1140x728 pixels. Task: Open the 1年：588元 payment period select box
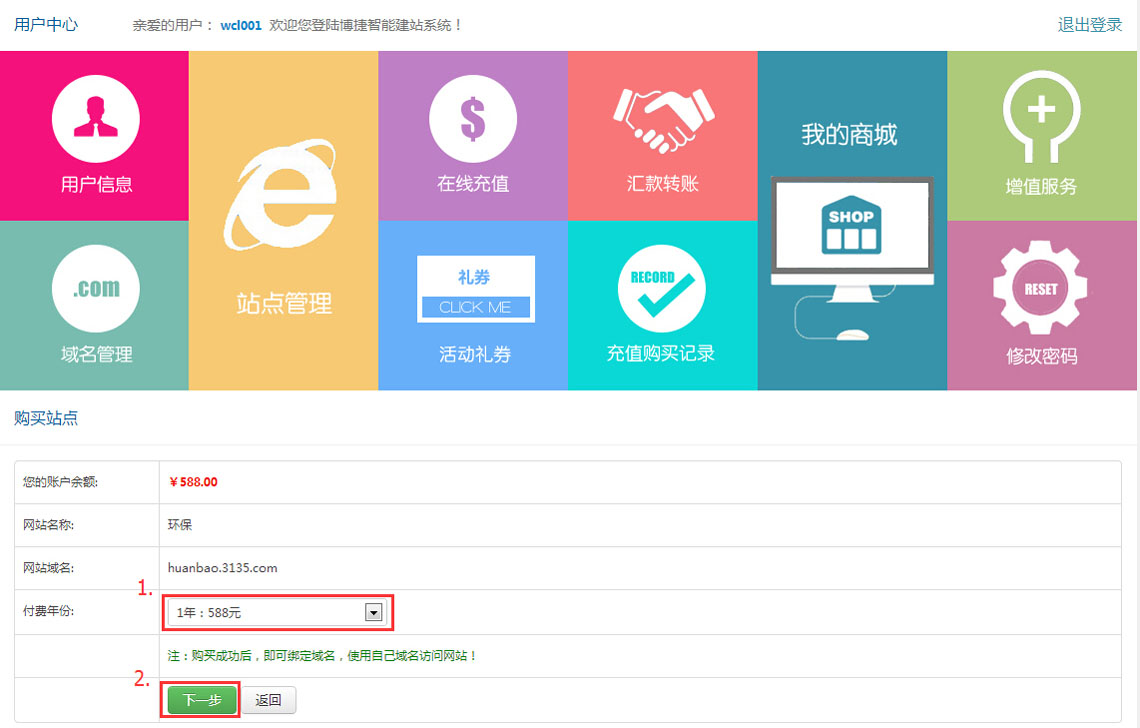(268, 612)
